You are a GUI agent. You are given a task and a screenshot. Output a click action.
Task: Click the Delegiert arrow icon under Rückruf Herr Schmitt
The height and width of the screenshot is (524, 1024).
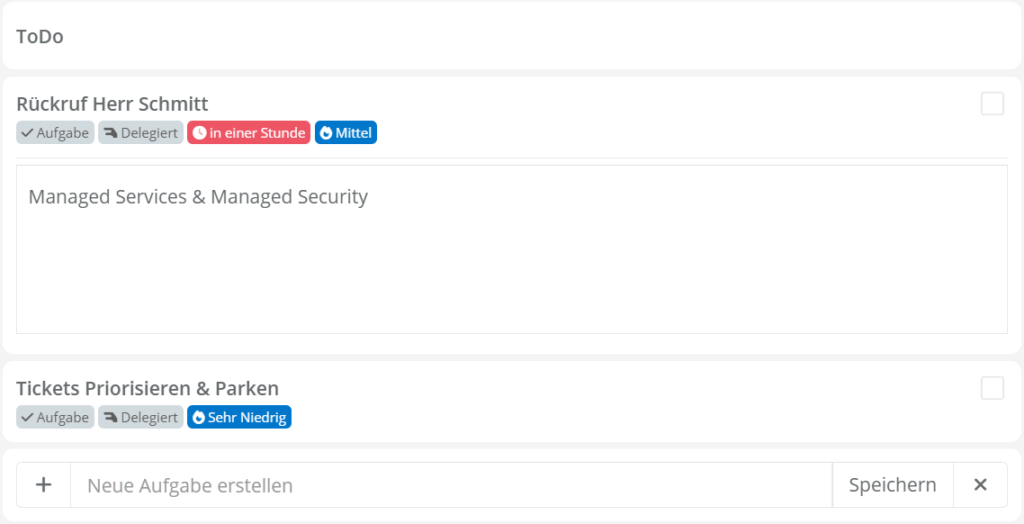110,133
